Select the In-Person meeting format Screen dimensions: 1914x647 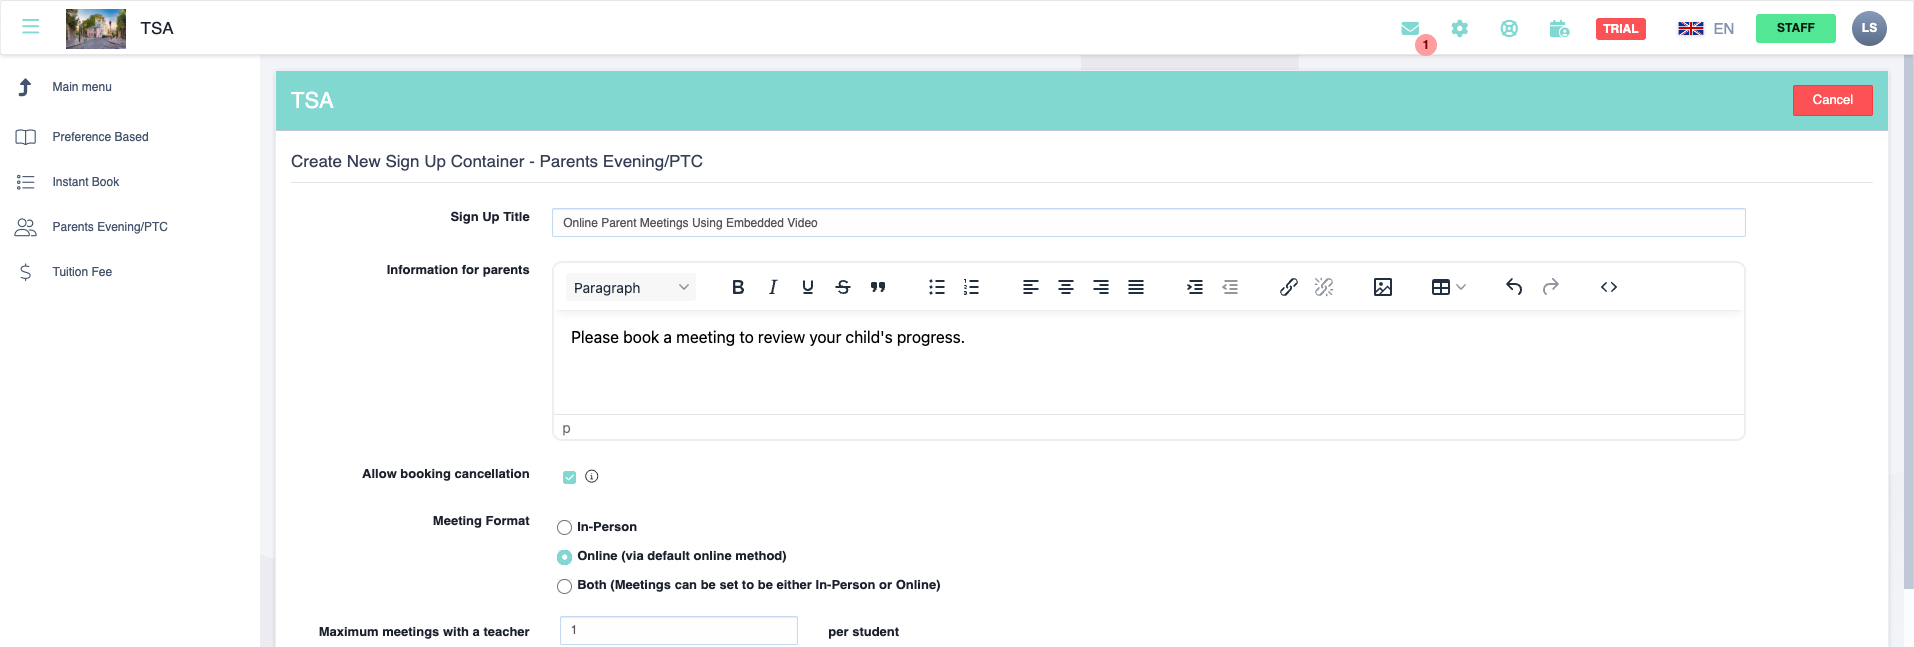coord(565,527)
